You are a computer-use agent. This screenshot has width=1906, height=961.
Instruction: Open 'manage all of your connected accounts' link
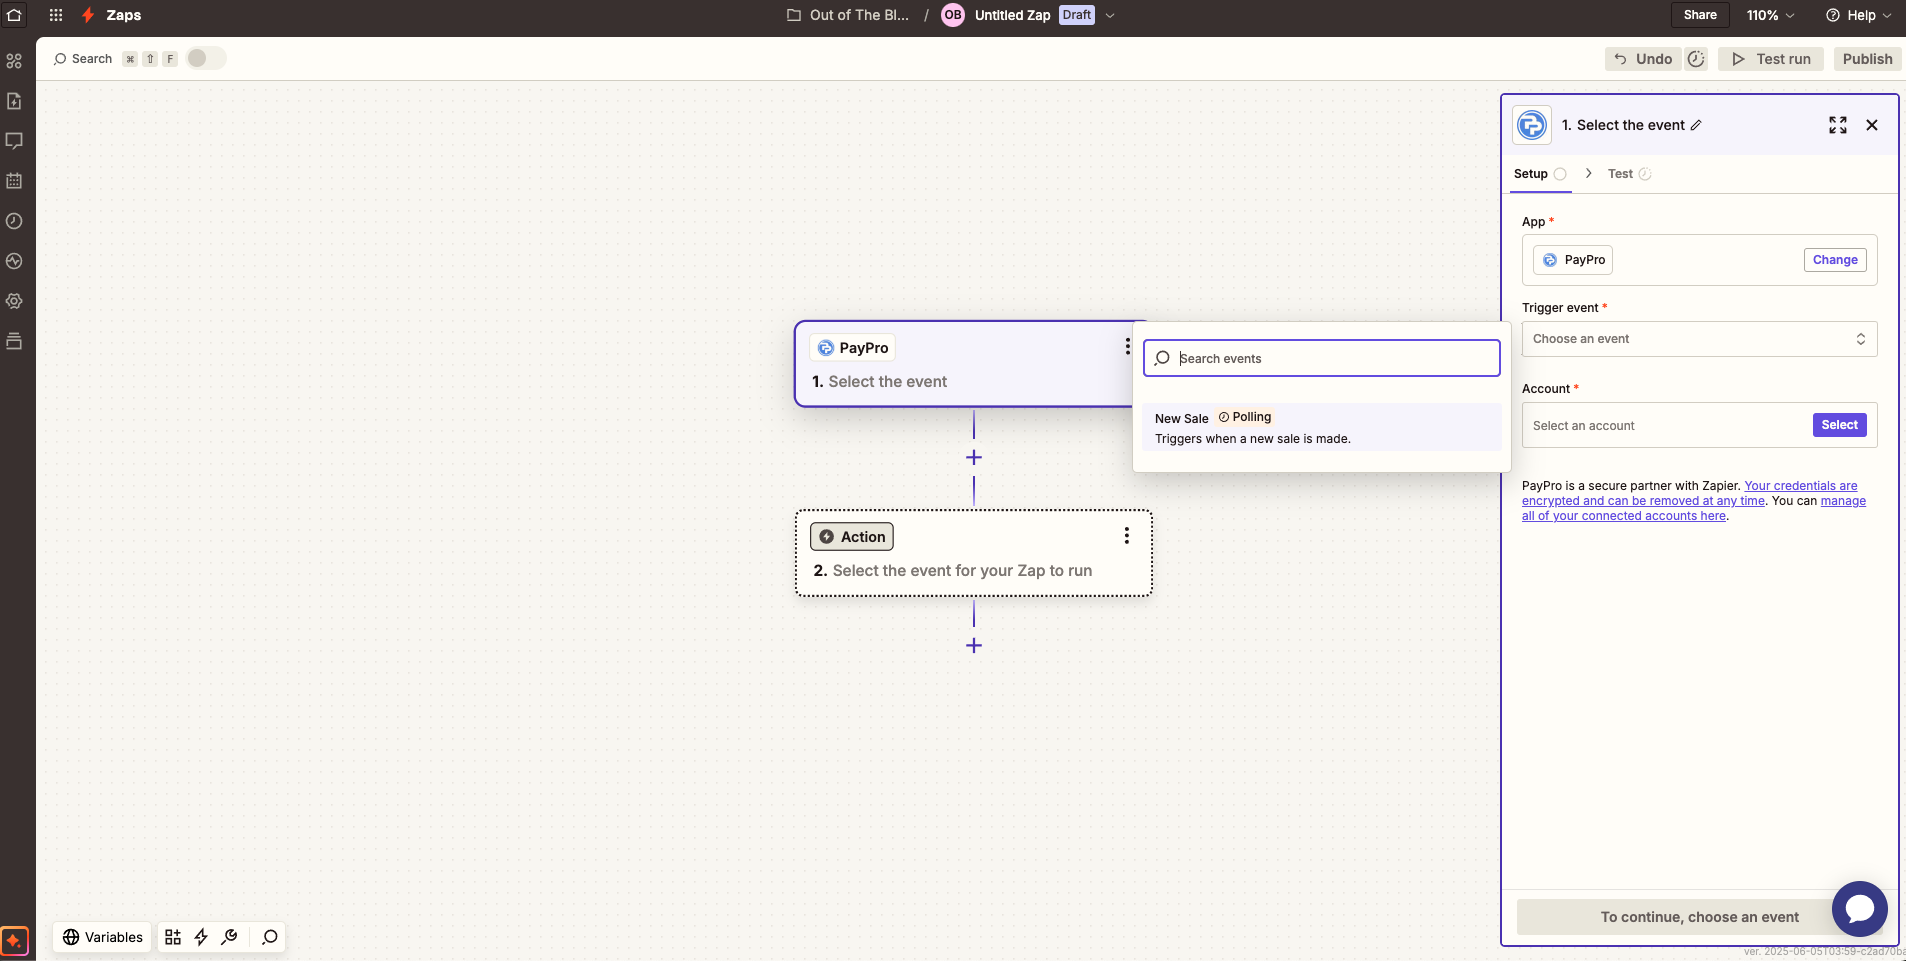1694,508
